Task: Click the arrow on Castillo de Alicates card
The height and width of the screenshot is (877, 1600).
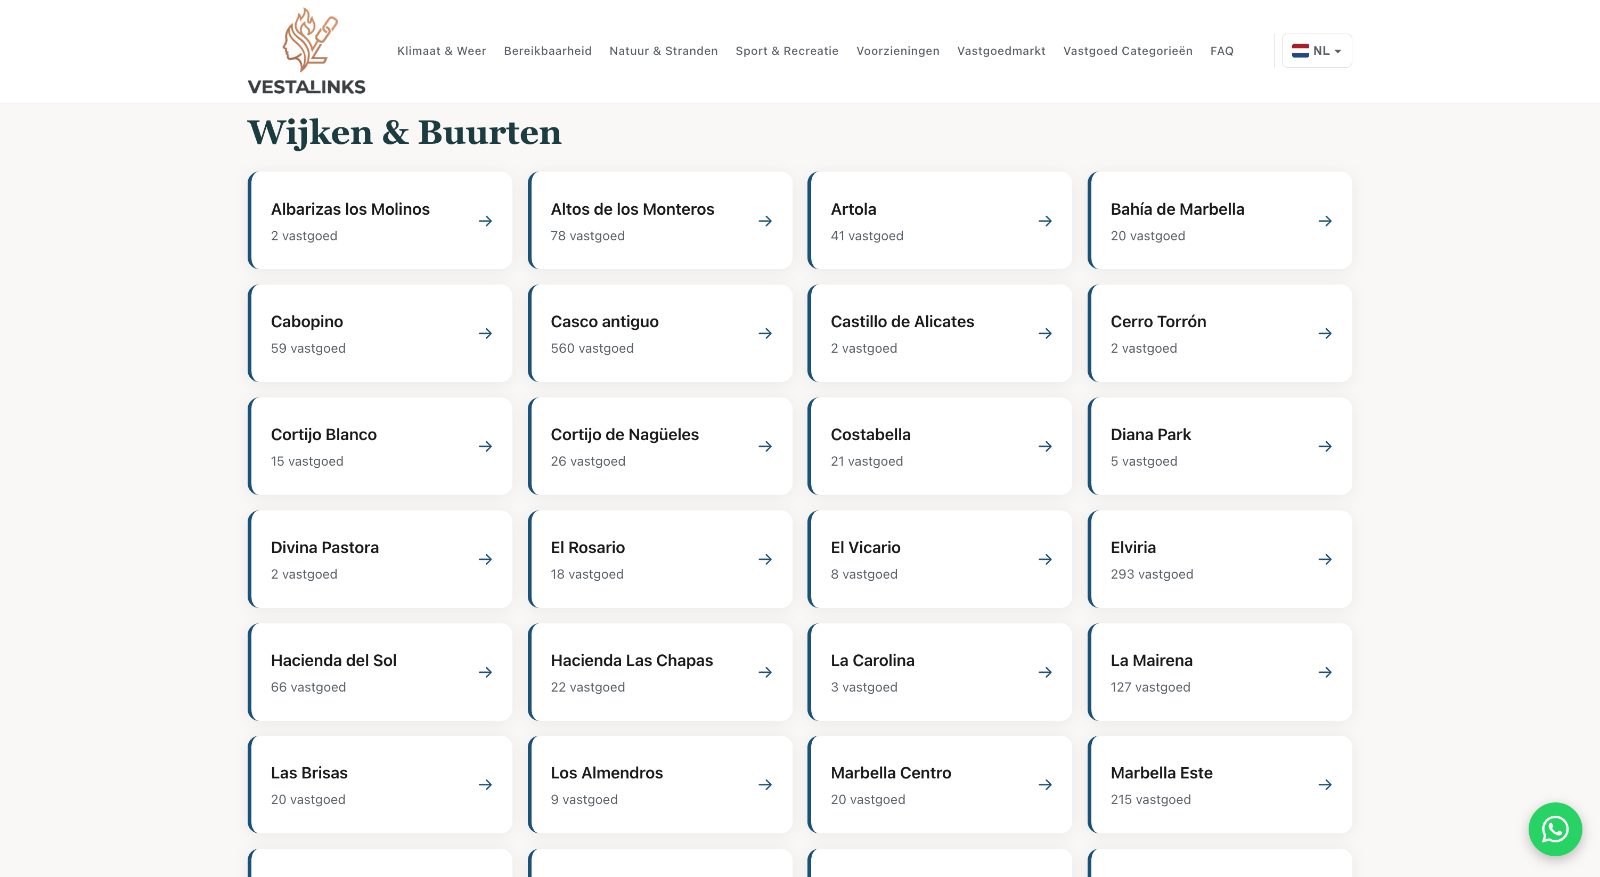Action: pyautogui.click(x=1045, y=333)
